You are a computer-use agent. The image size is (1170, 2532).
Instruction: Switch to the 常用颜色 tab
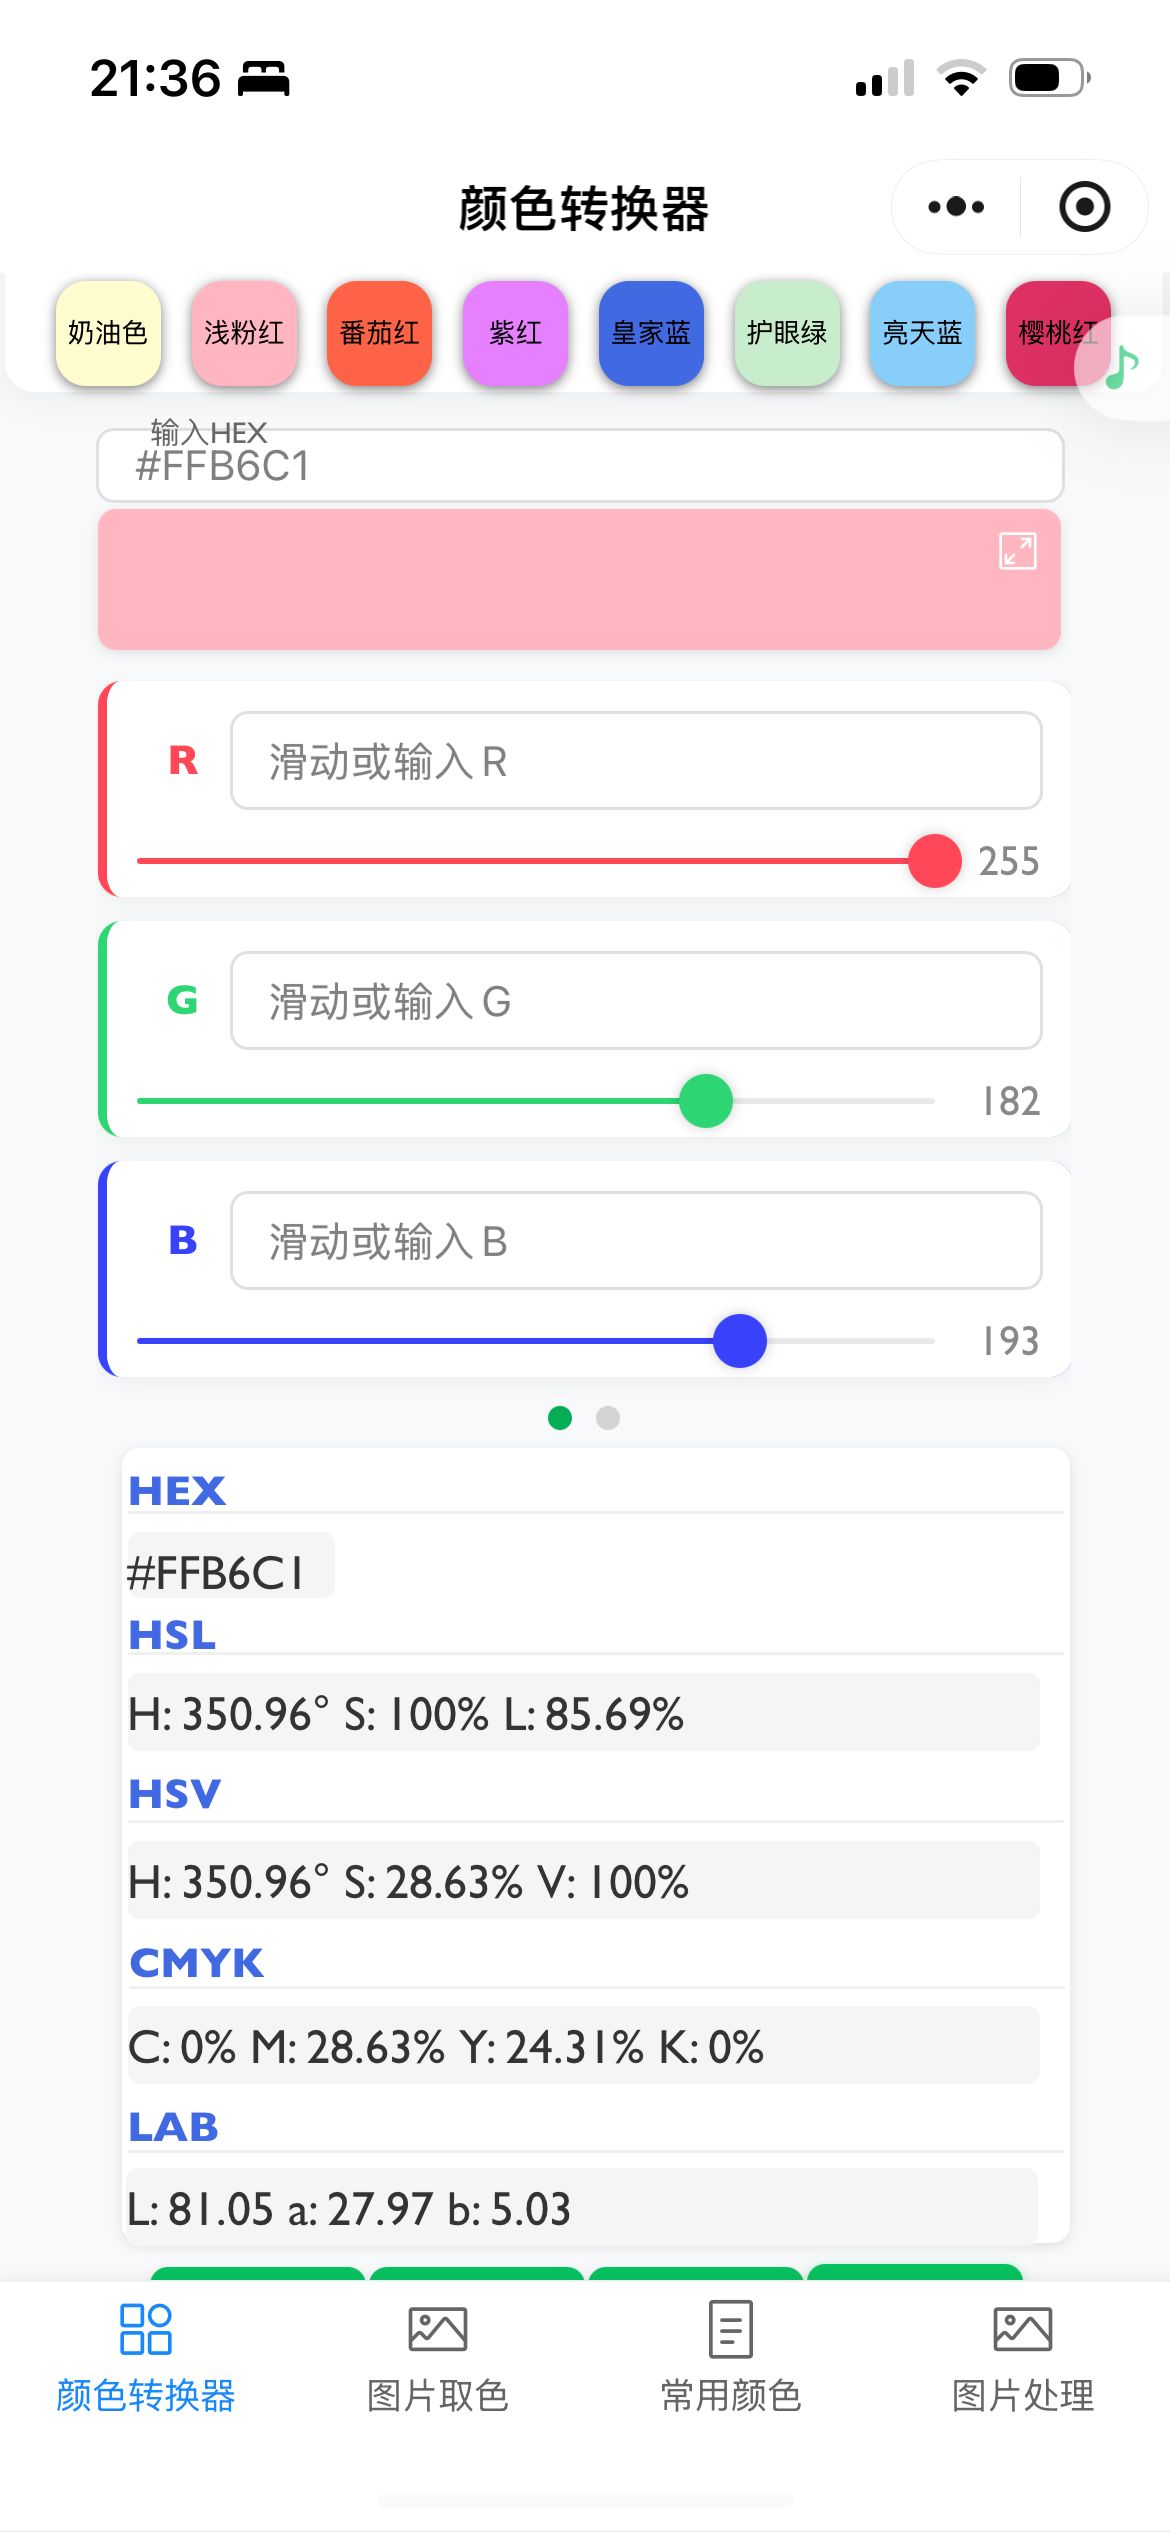pos(730,2355)
